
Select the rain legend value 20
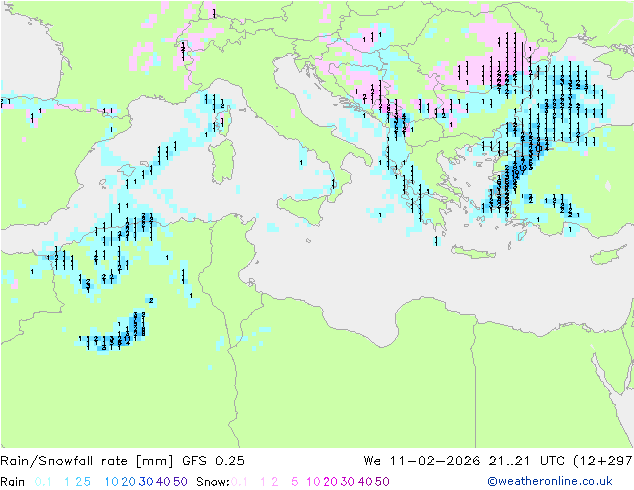(129, 482)
